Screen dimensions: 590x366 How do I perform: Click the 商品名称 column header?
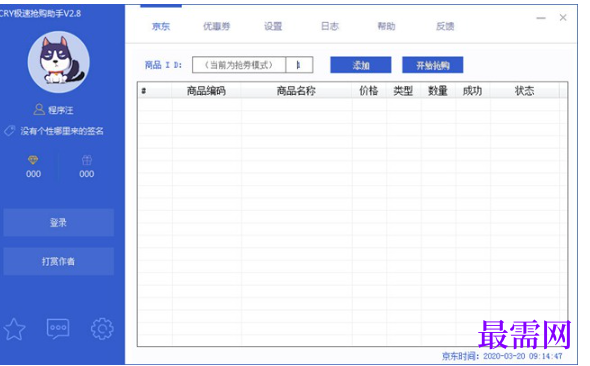pos(296,91)
